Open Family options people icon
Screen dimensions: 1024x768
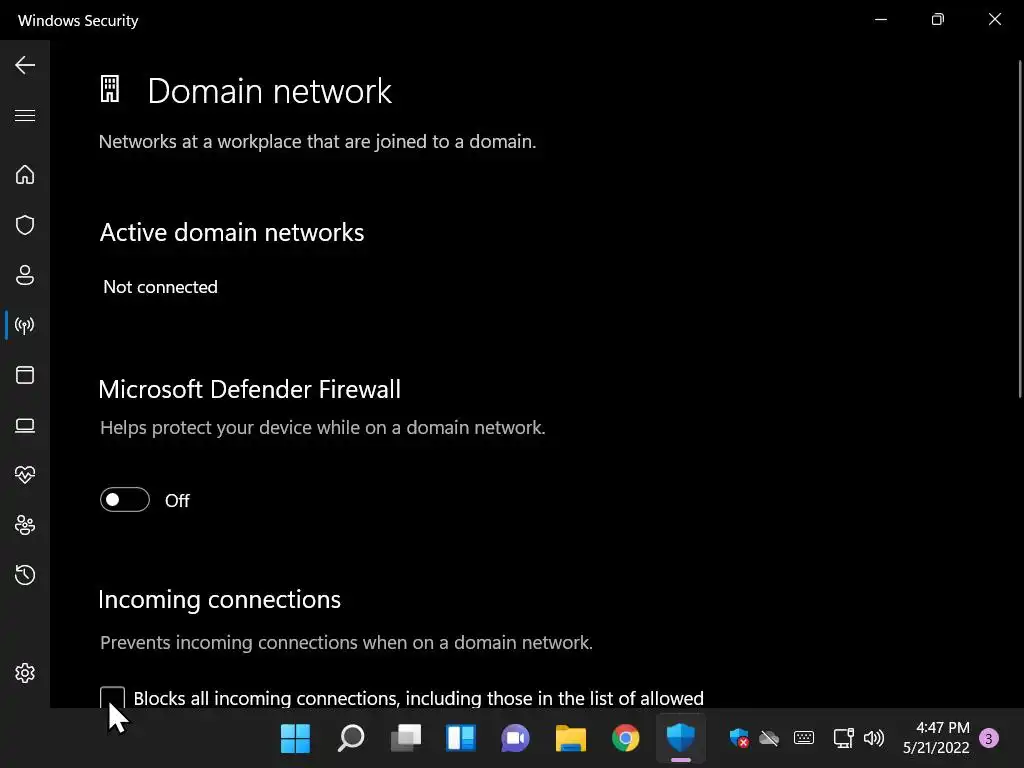pos(25,525)
